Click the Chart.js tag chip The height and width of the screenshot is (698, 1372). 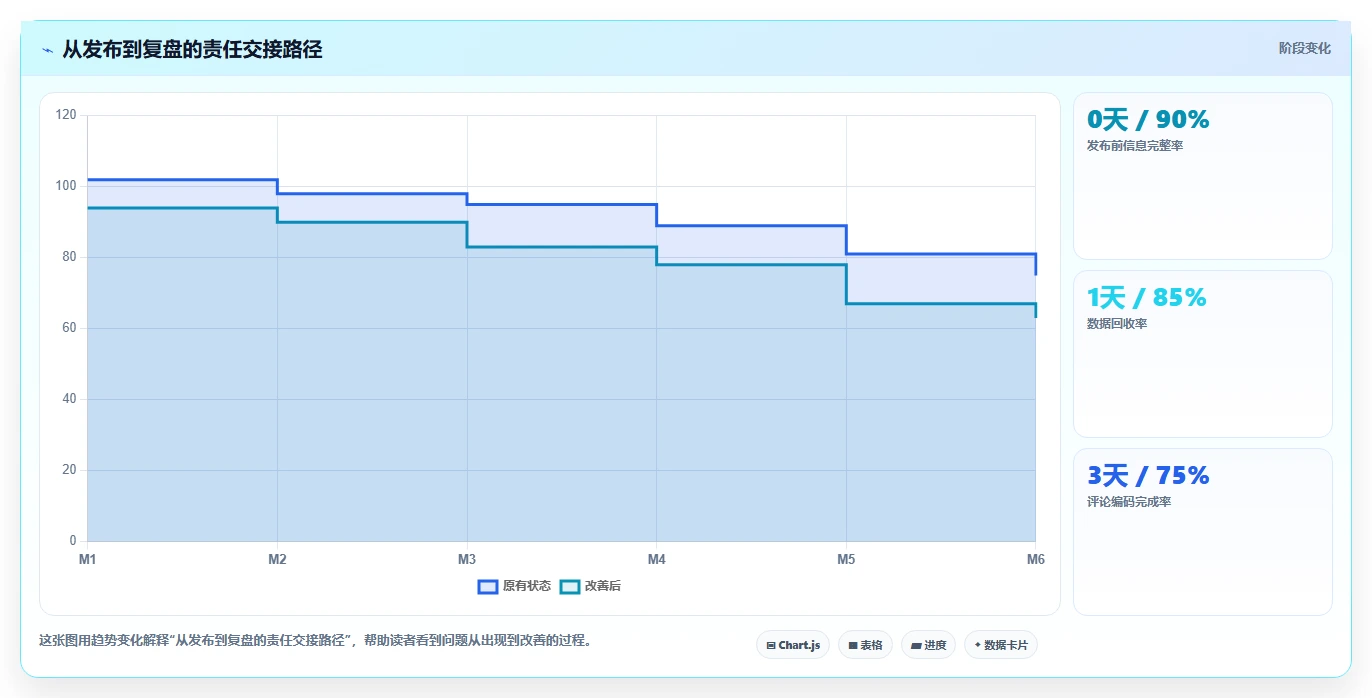pos(793,645)
